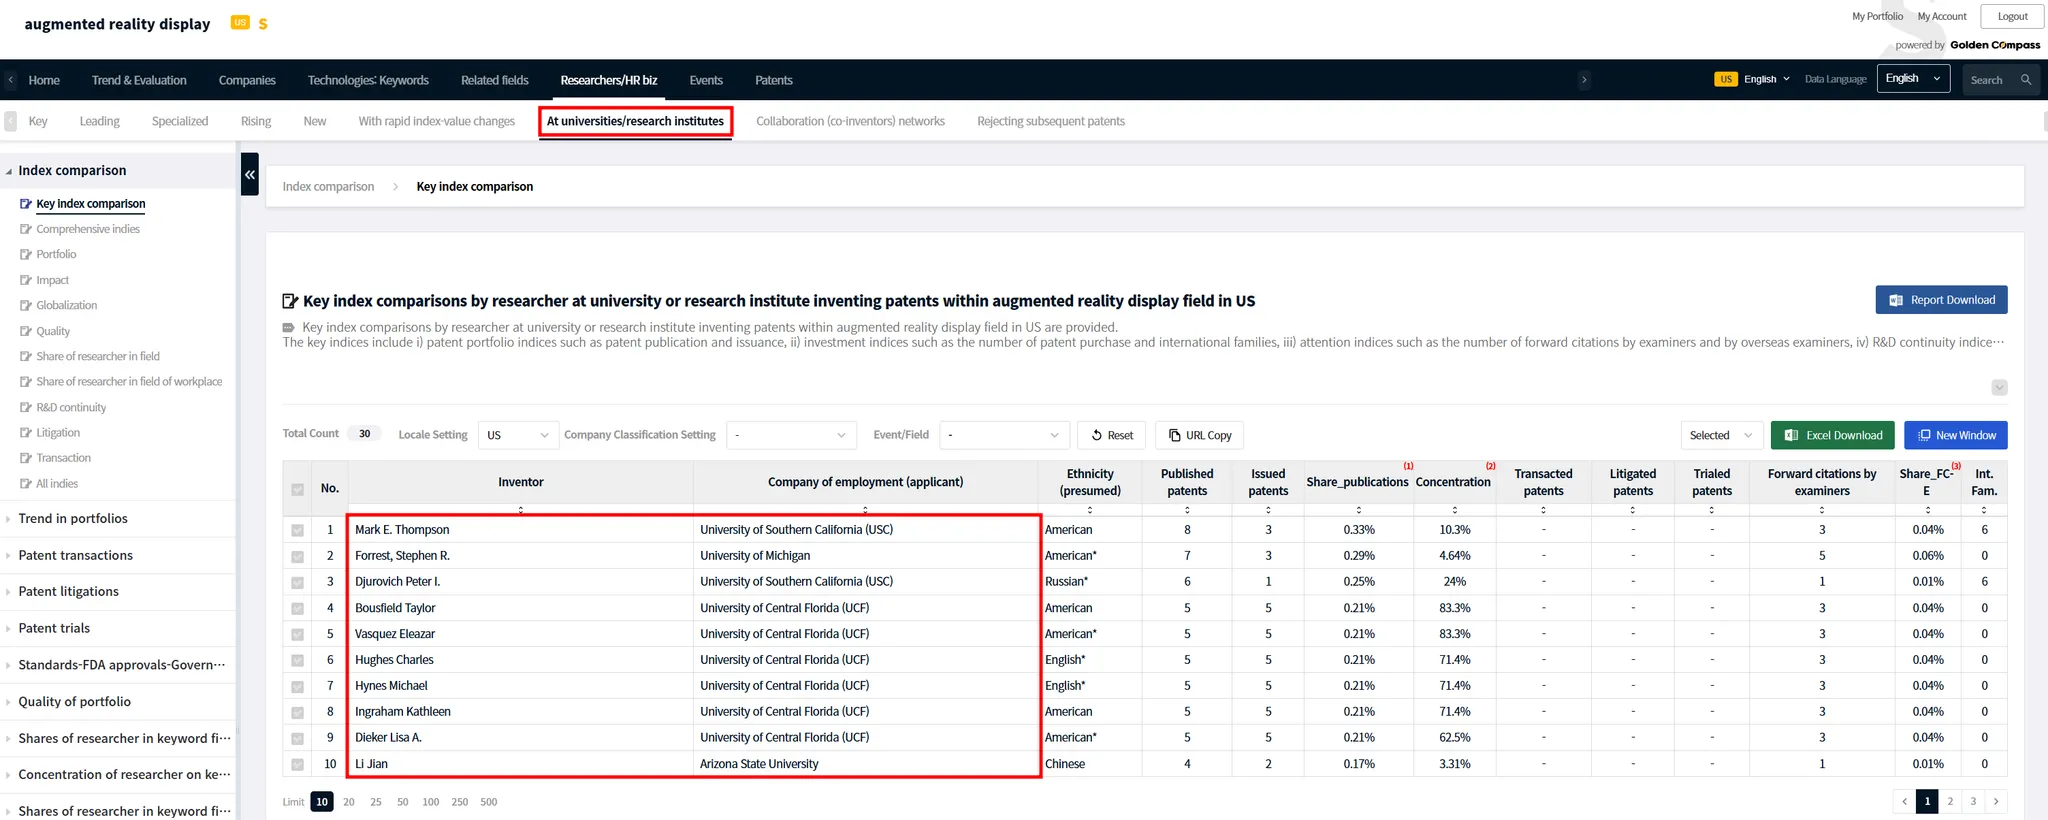Open Comprehensive indies in sidebar
The image size is (2048, 820).
(88, 229)
